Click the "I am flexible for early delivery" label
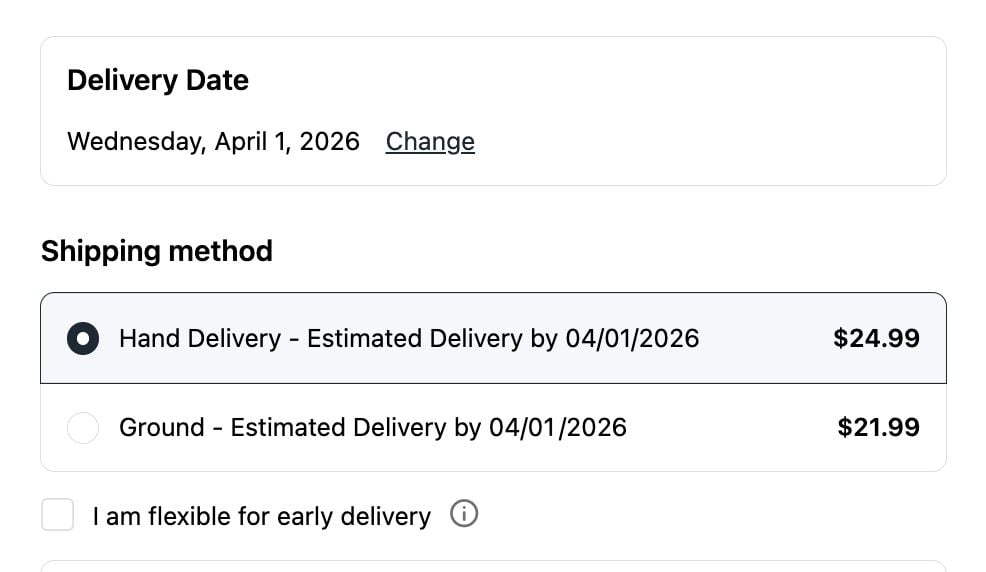 pyautogui.click(x=261, y=517)
